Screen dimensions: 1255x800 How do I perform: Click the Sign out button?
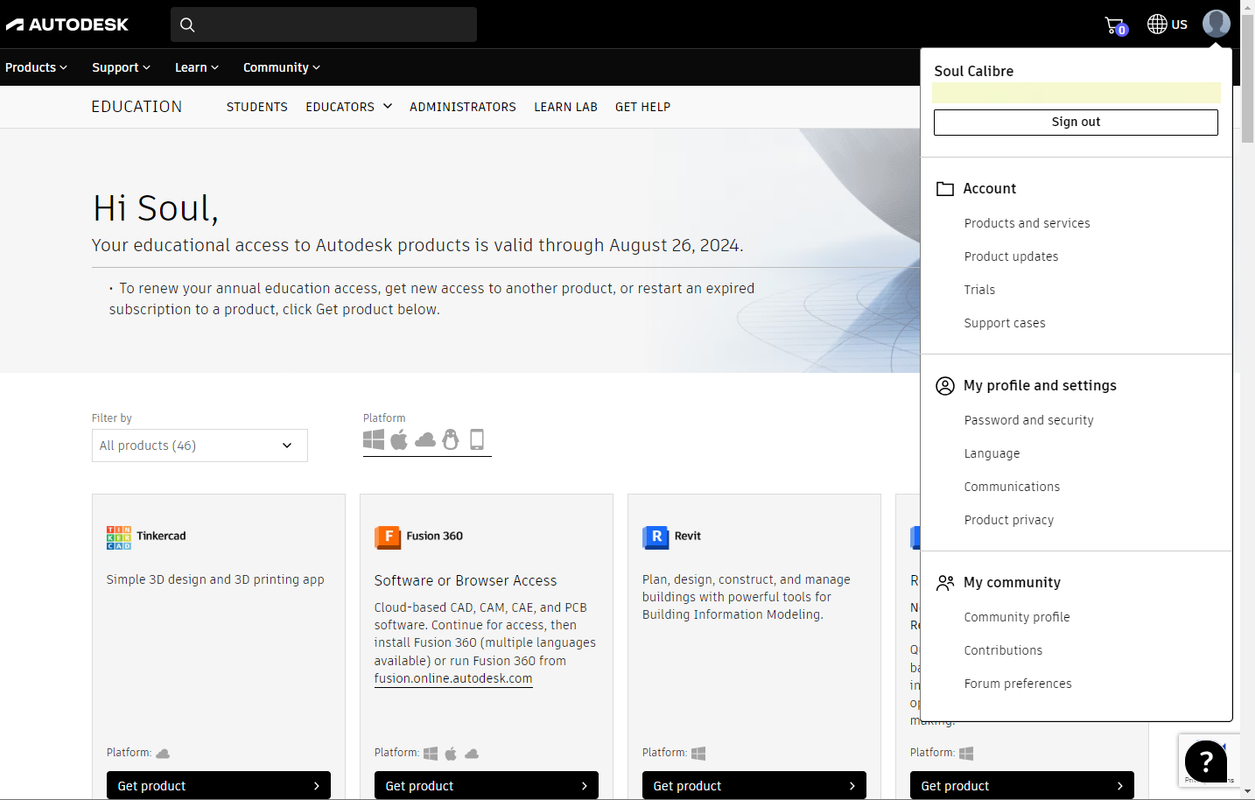1076,122
